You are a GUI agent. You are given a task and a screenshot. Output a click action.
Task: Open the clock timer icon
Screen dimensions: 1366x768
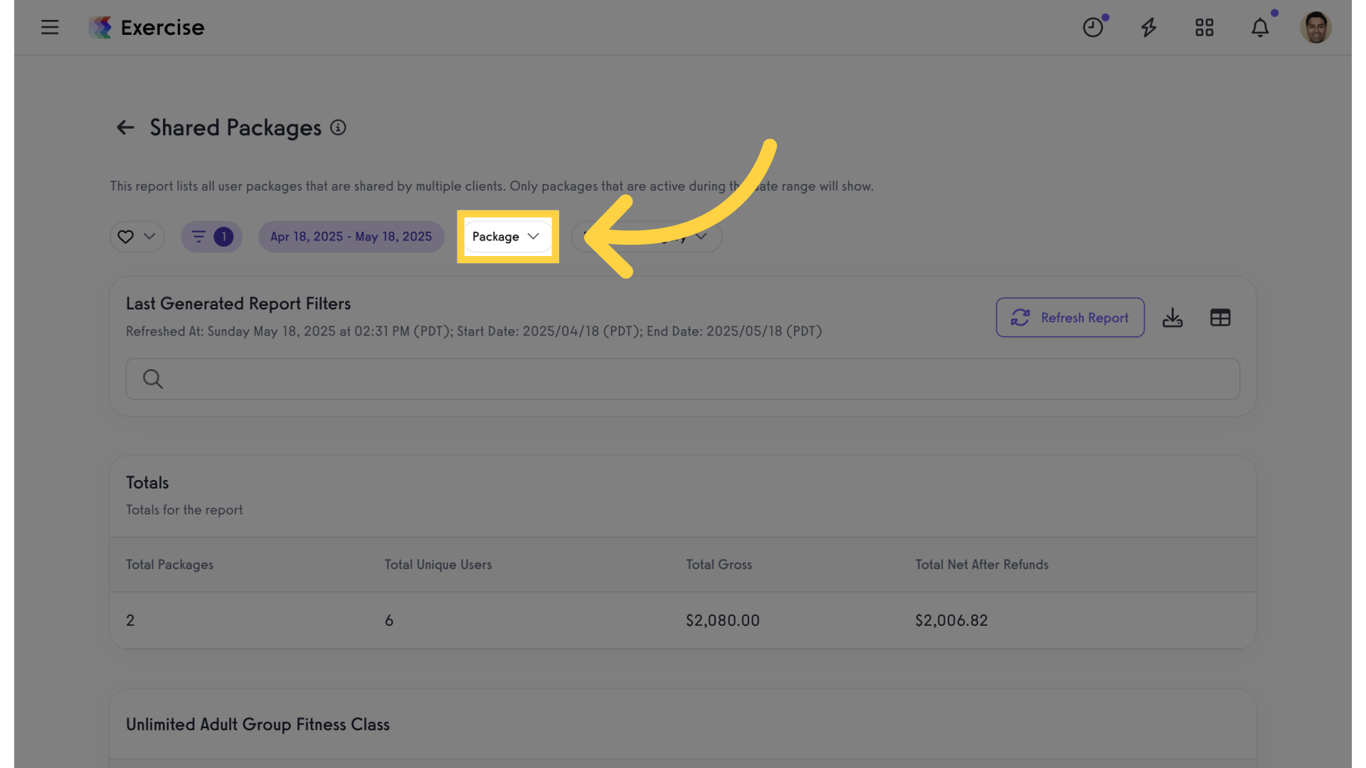click(x=1093, y=27)
